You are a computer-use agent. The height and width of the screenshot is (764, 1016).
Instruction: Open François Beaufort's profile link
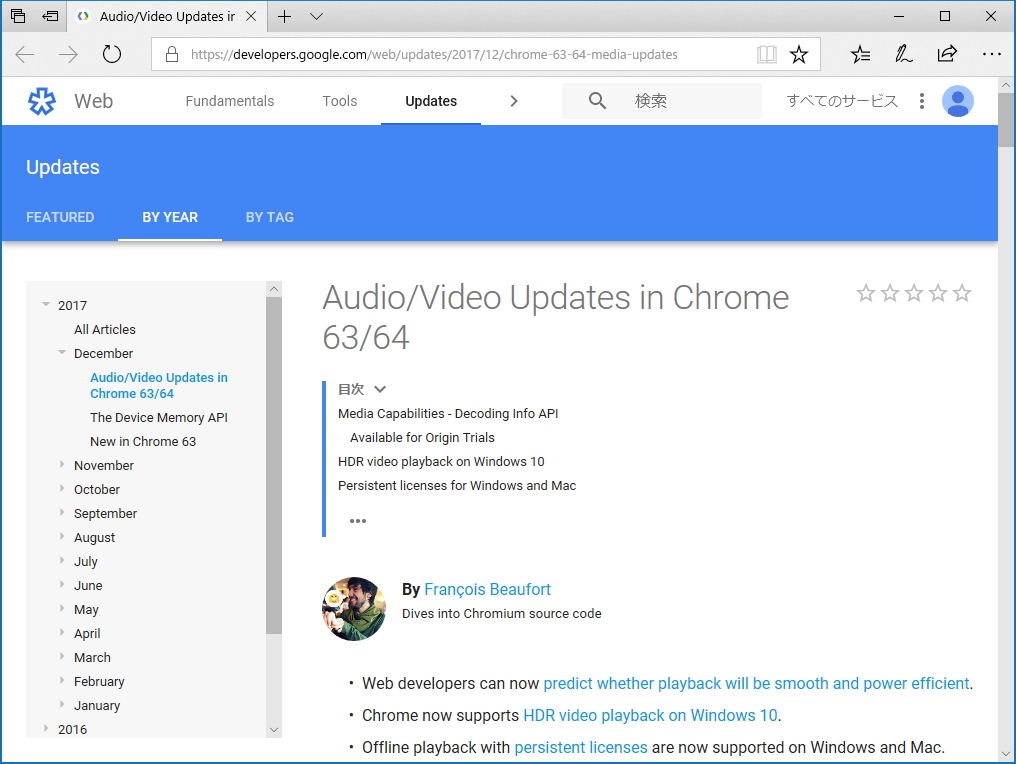tap(487, 589)
